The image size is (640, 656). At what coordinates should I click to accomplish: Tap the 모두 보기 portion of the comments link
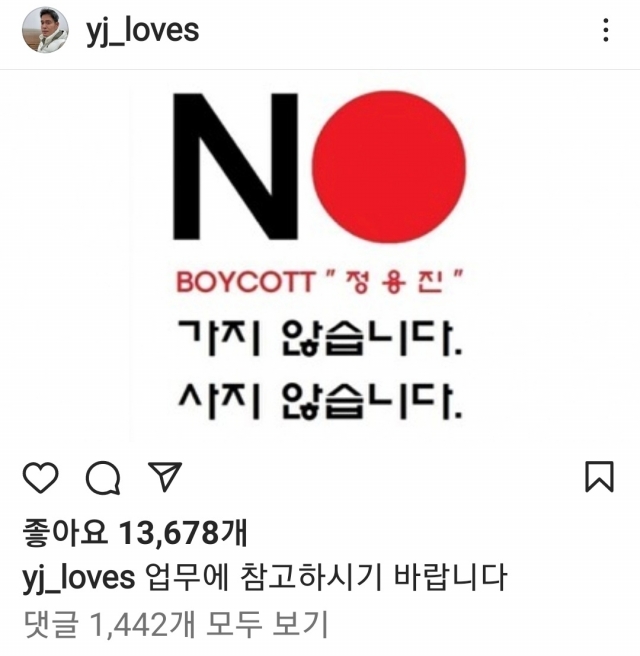click(267, 624)
